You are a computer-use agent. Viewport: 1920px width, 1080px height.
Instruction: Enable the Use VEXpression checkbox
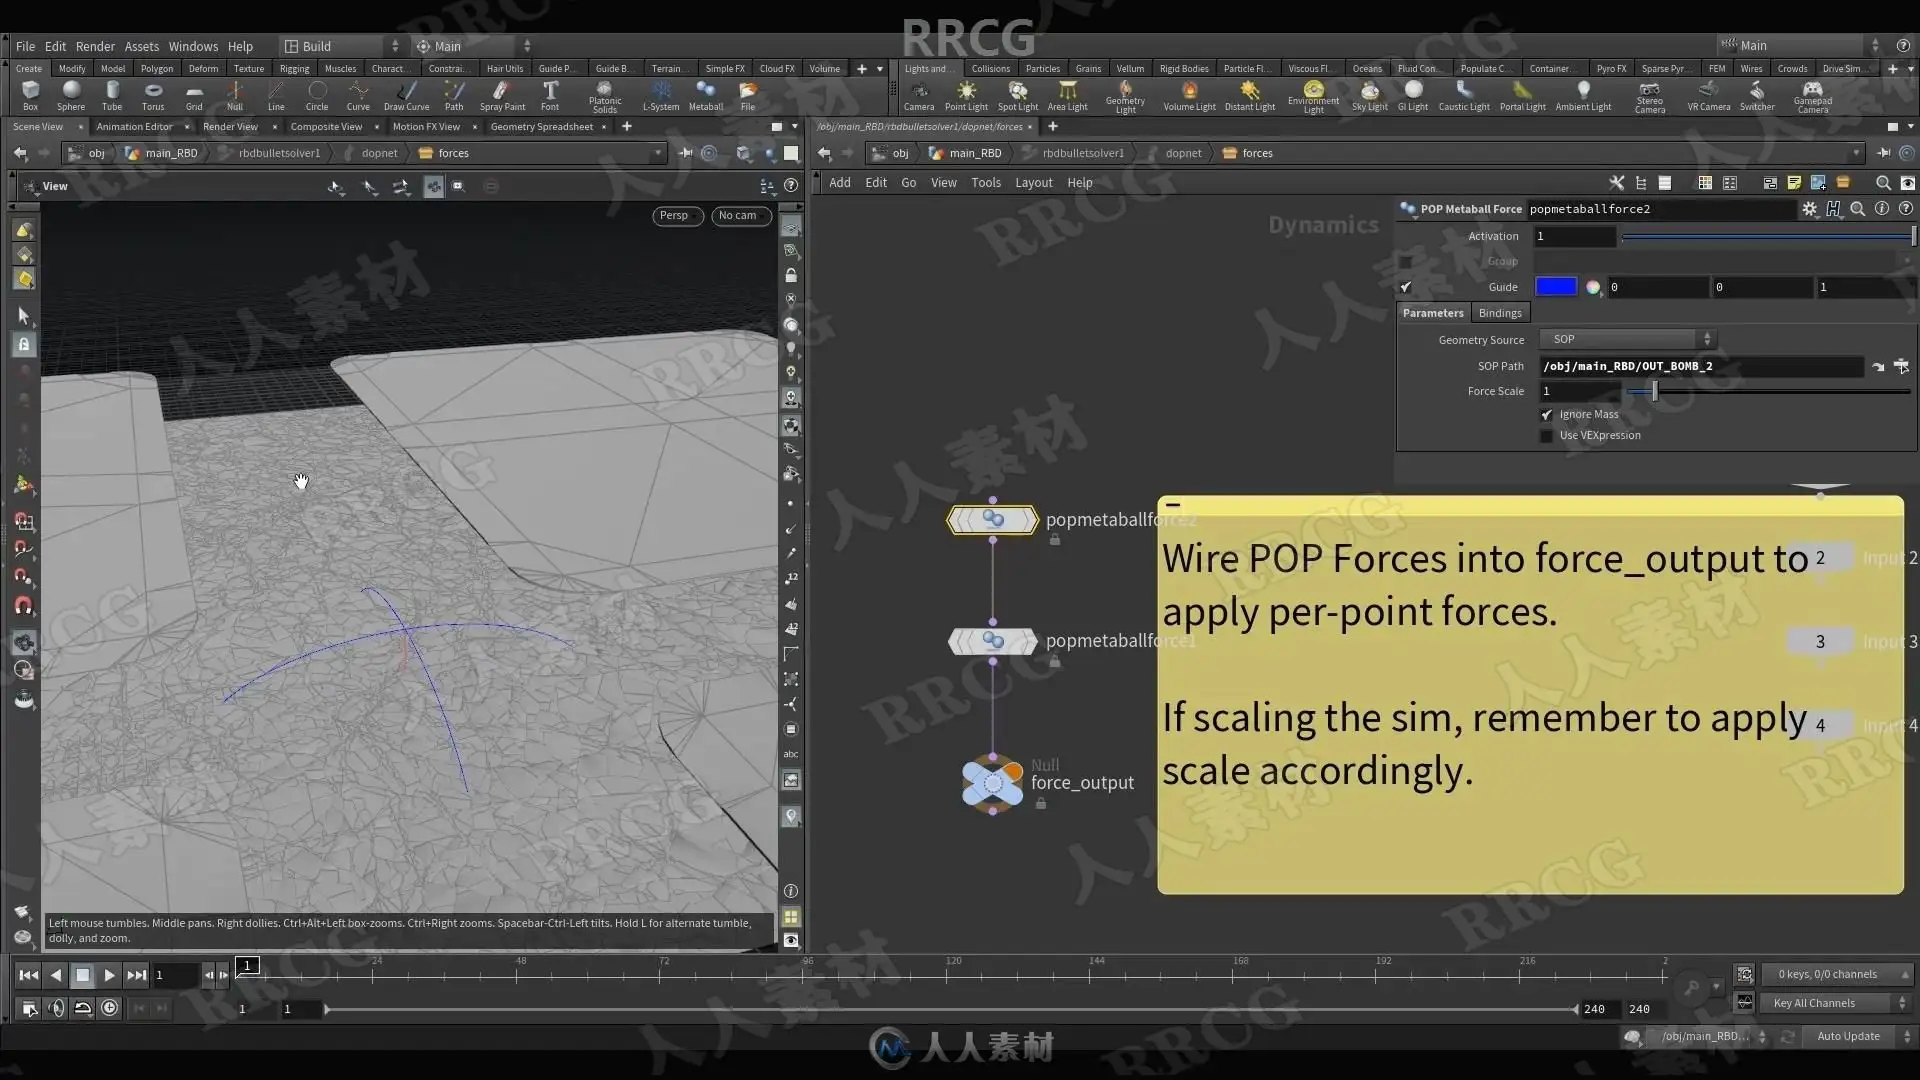[x=1547, y=436]
